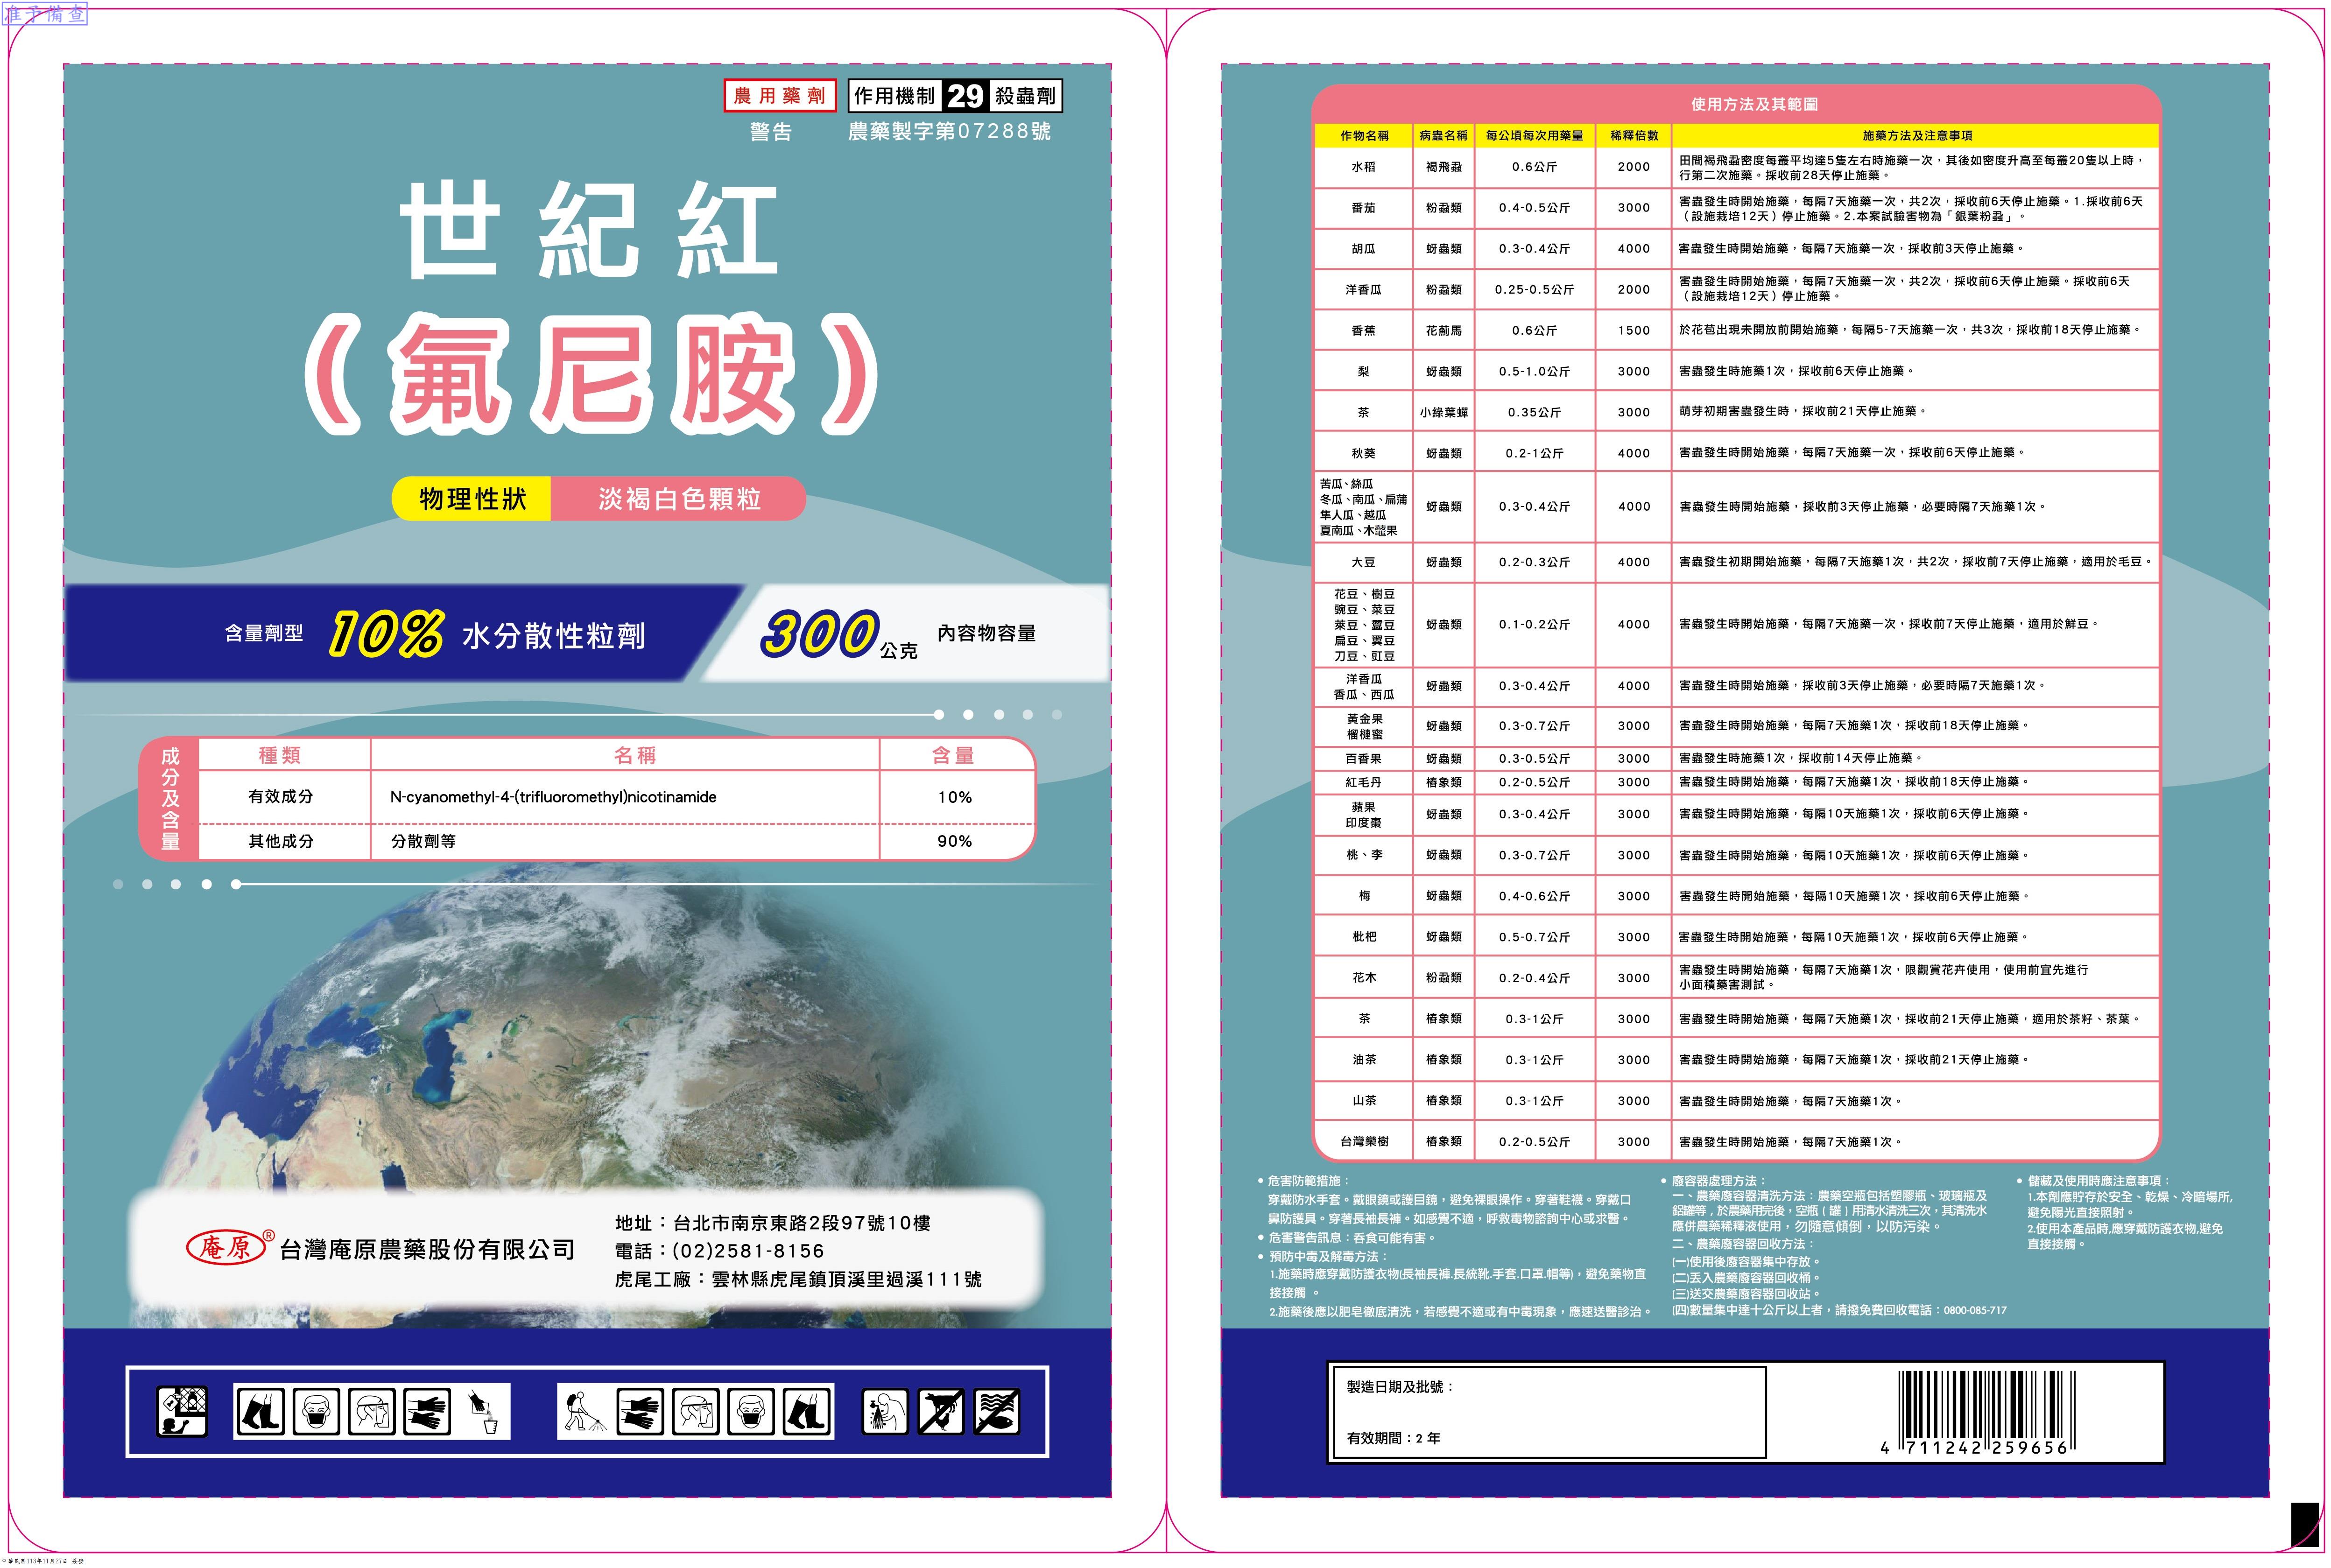Click the hand pouring into cup pictogram
Viewport: 2331px width, 1568px height.
click(483, 1412)
